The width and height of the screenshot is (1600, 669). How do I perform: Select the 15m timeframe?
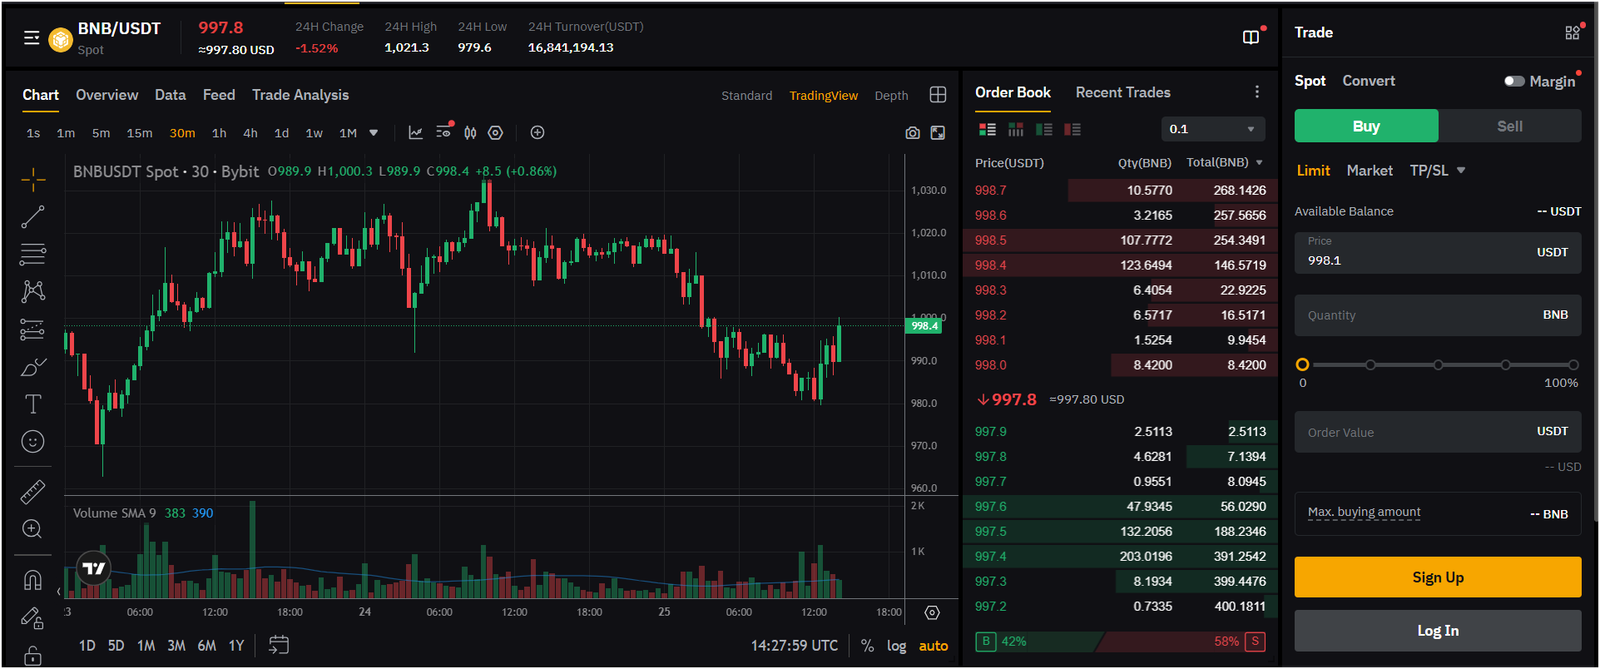click(x=139, y=133)
